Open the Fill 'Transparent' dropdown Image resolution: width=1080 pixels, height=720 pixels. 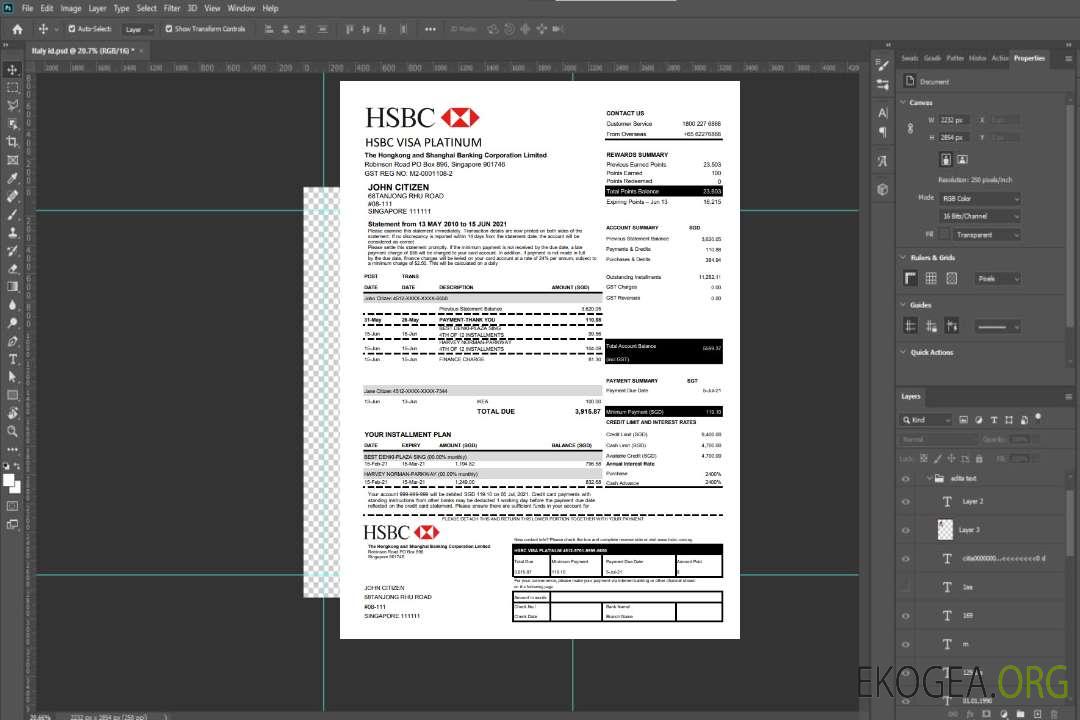pos(987,235)
